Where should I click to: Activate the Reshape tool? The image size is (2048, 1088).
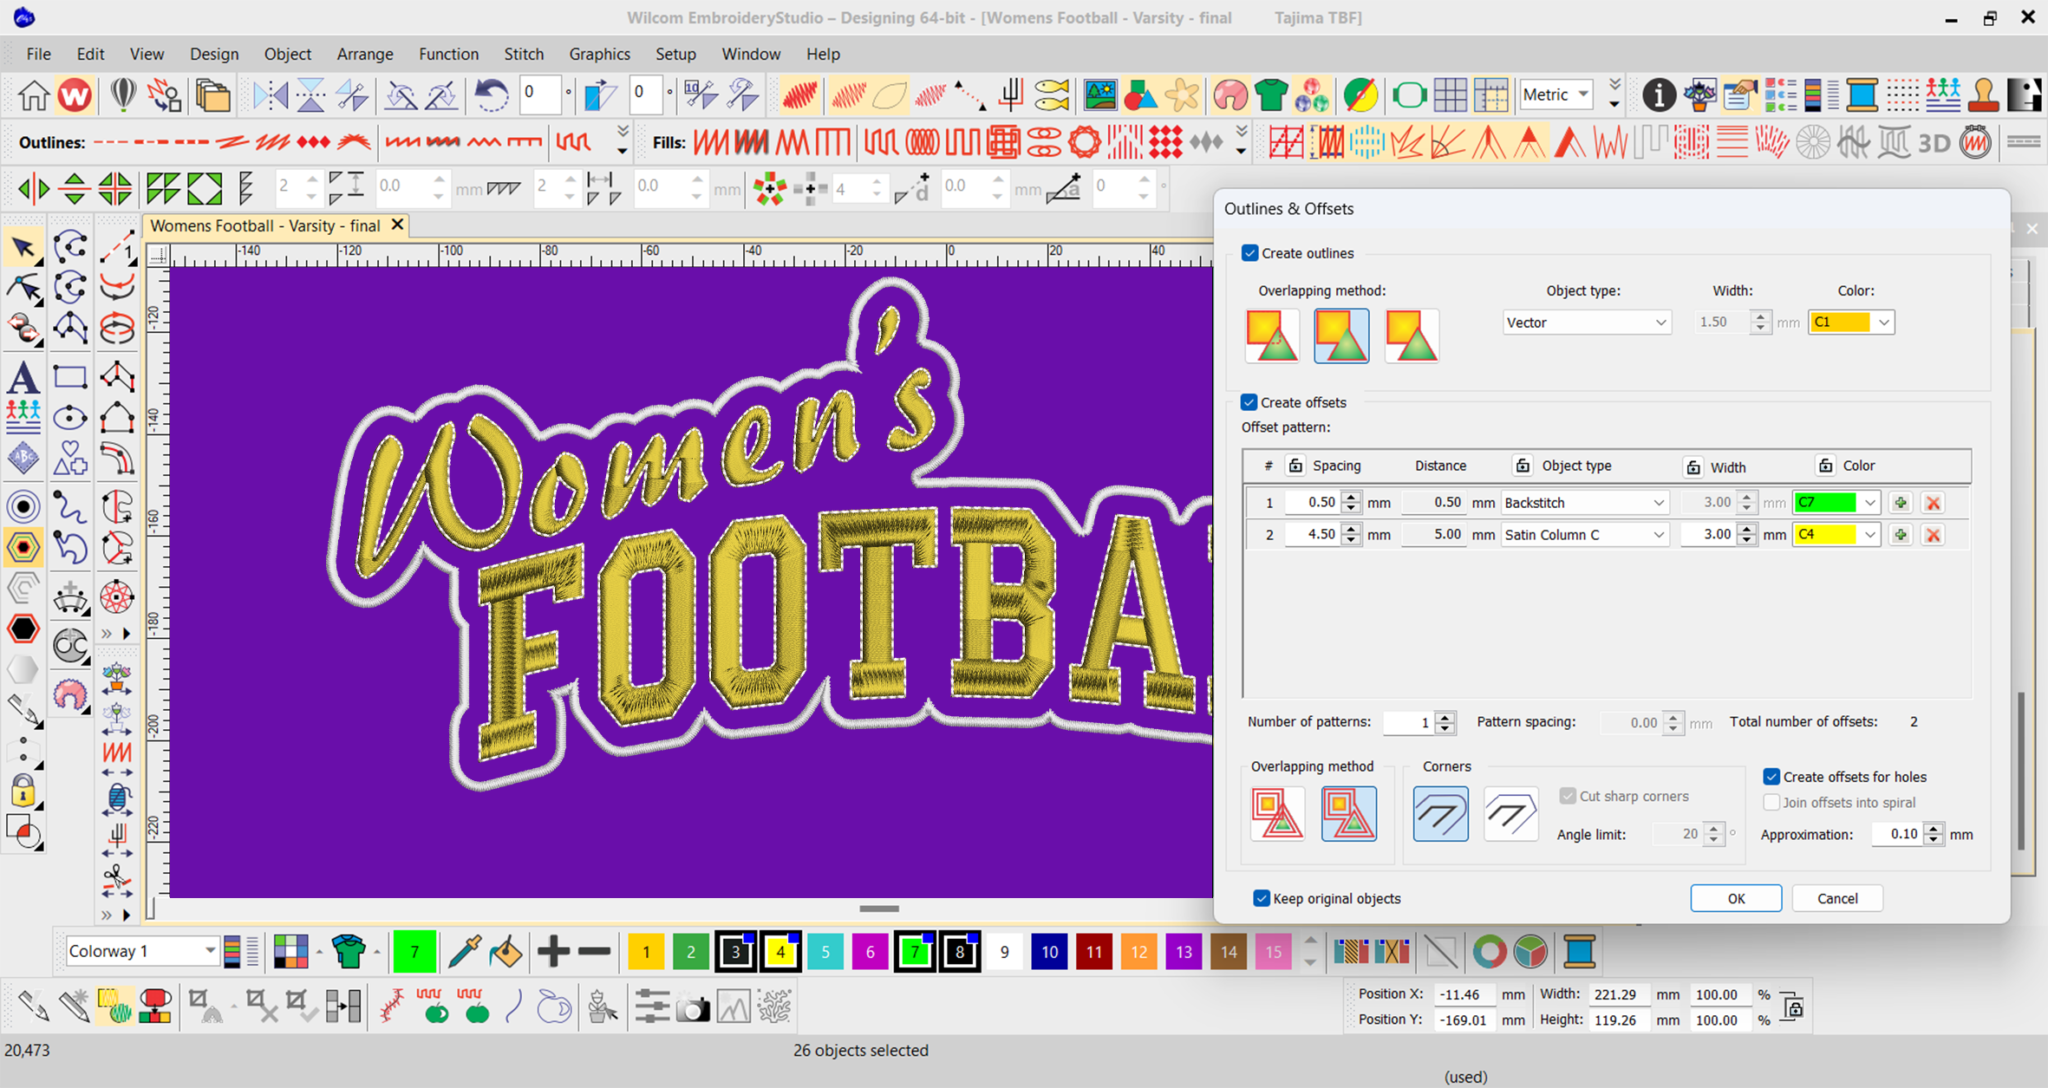click(x=24, y=287)
